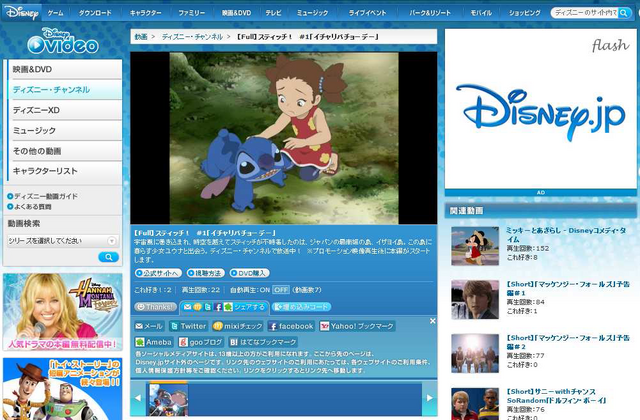
Task: Share to gooブログ
Action: (201, 342)
